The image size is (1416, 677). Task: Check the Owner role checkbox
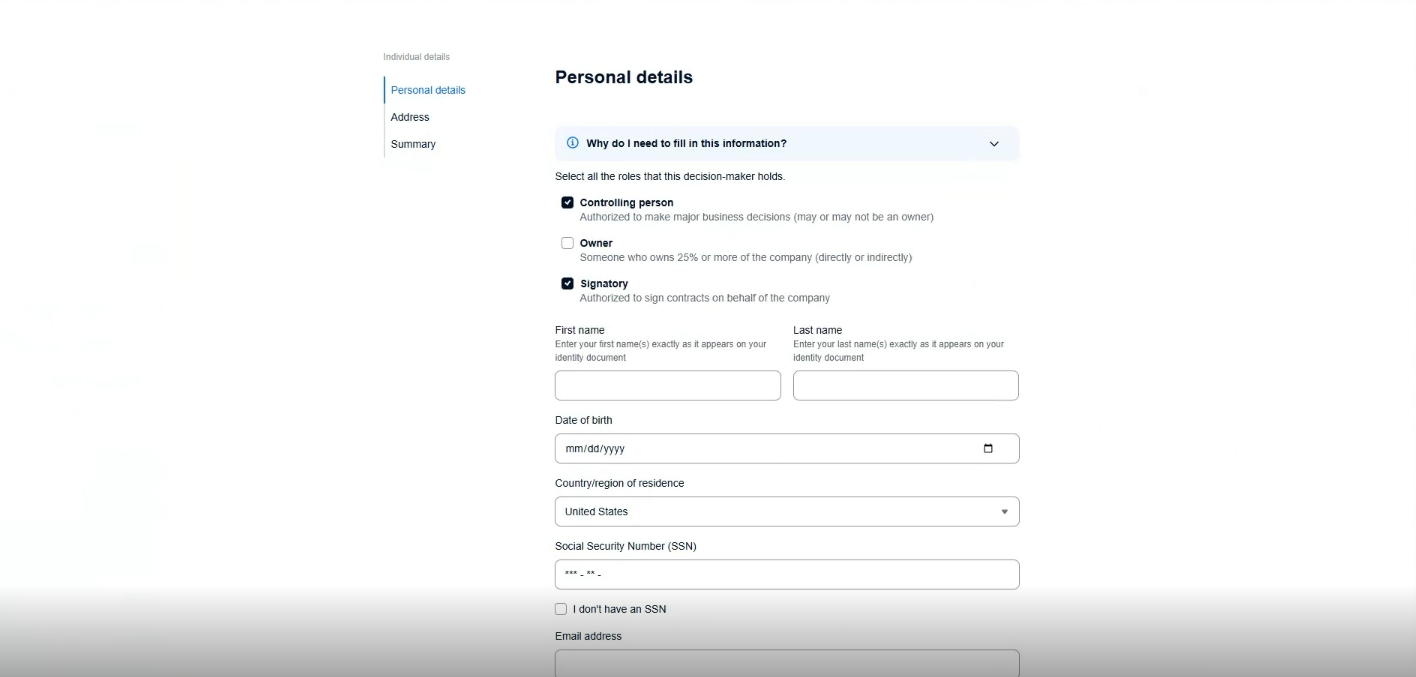point(567,243)
